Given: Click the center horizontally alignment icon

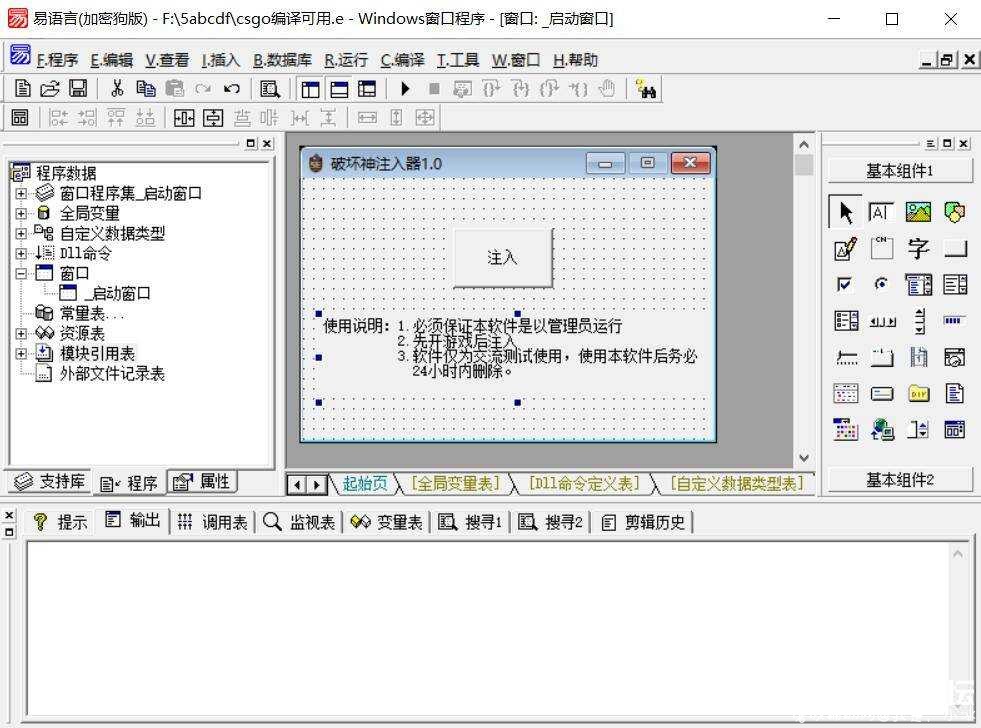Looking at the screenshot, I should (184, 118).
